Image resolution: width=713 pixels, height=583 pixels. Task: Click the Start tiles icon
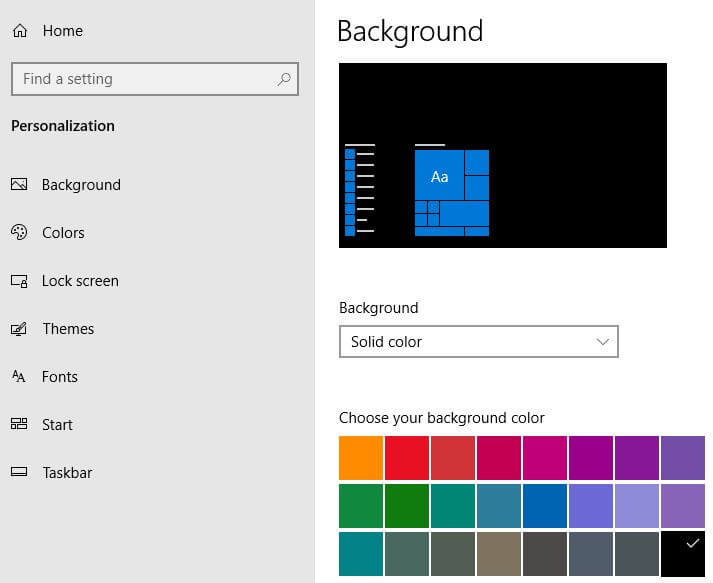(19, 425)
